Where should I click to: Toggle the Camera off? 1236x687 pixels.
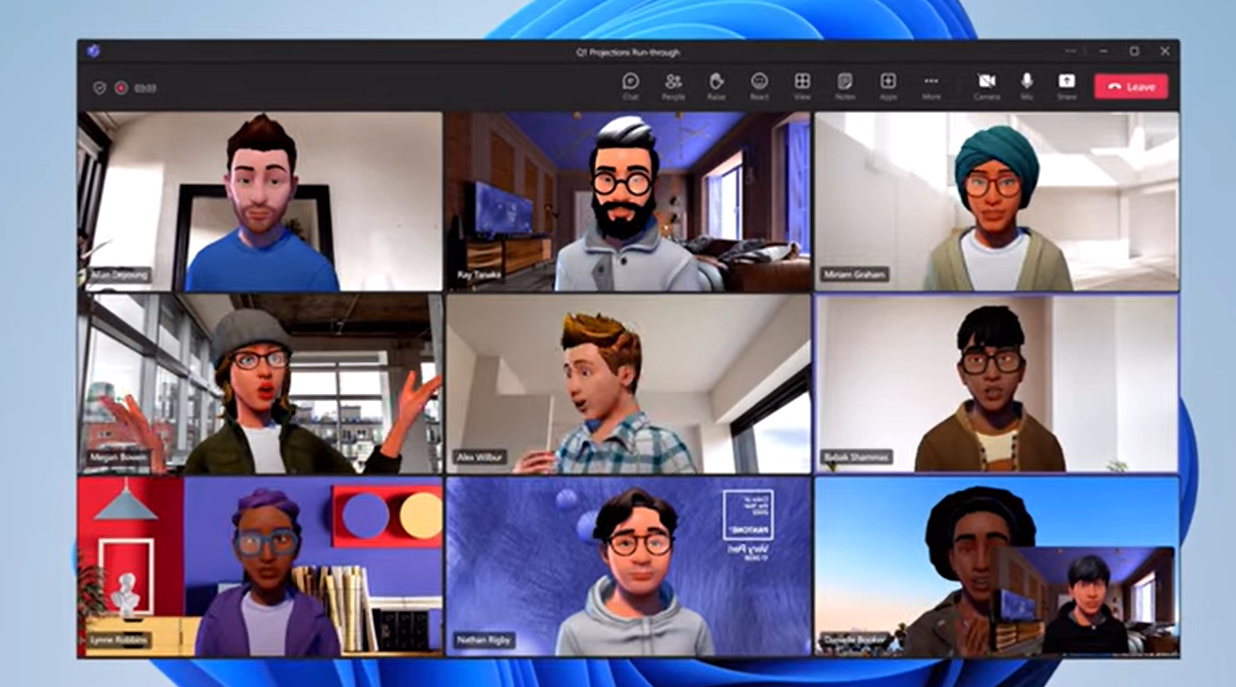tap(986, 85)
